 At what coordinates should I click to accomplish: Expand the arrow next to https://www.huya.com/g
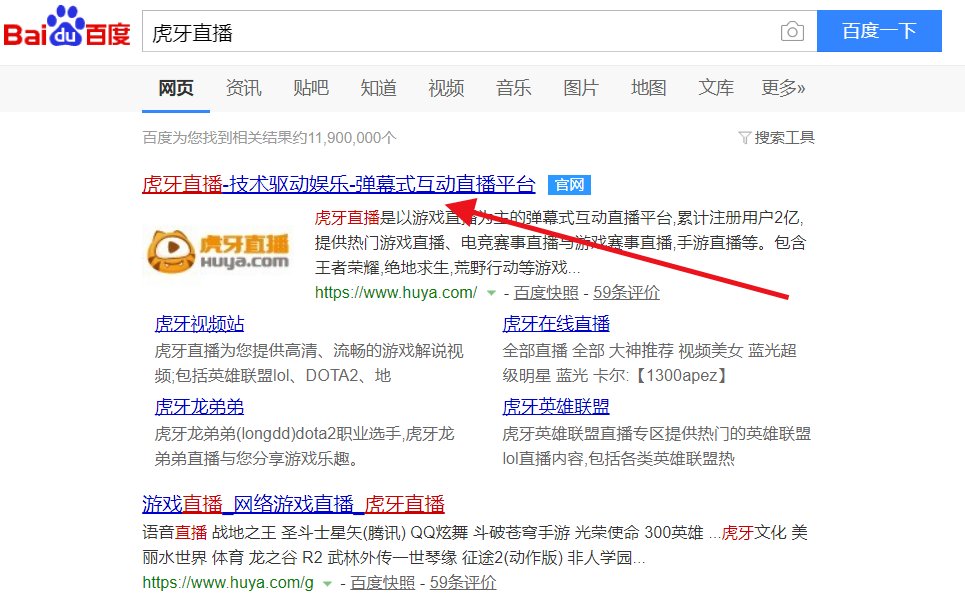point(328,583)
